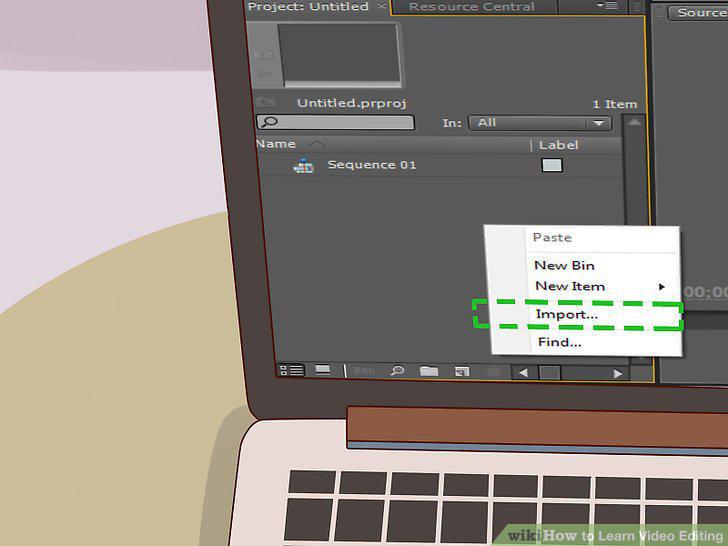Click the poster frame icon beside preview
728x546 pixels.
pos(264,55)
